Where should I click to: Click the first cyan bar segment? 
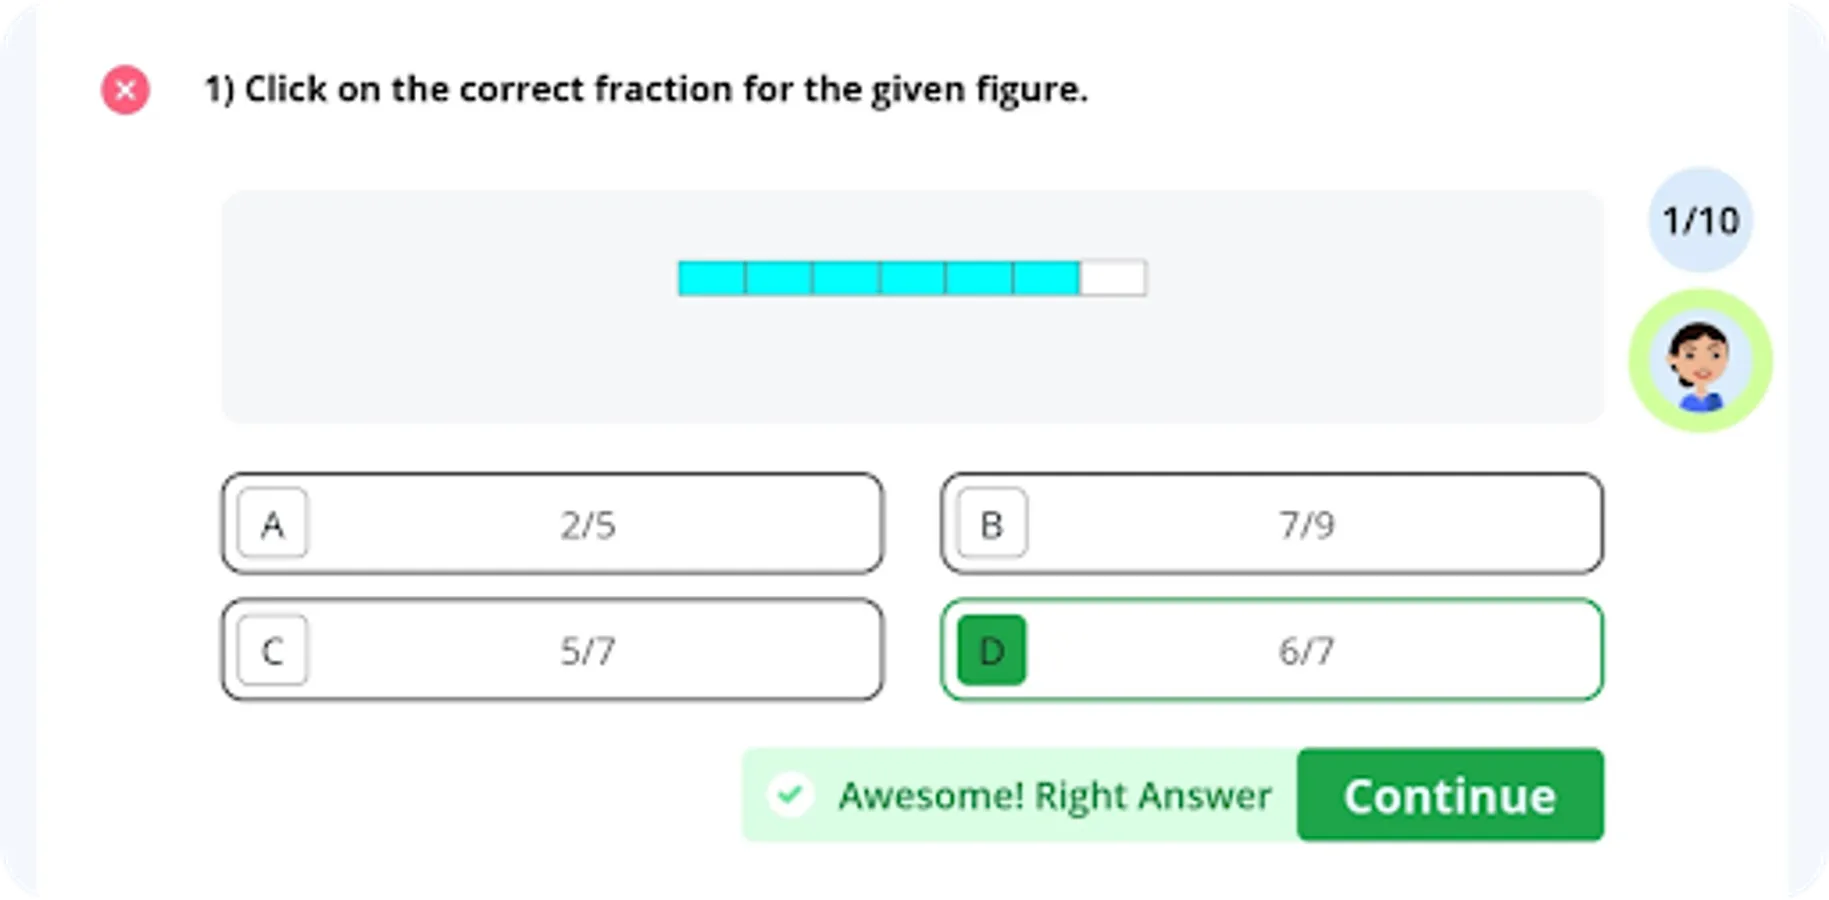click(711, 278)
